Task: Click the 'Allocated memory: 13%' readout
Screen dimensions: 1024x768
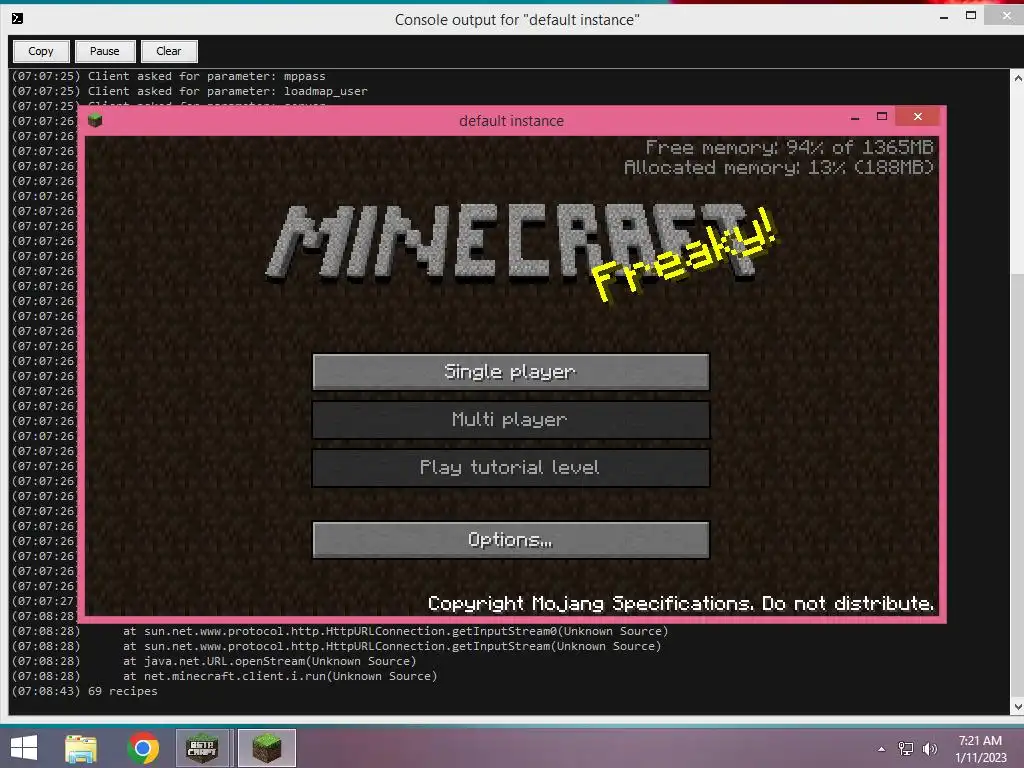Action: coord(779,167)
